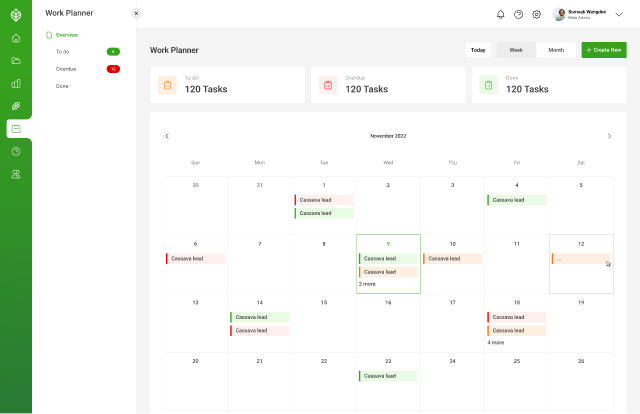Open orange Cassava lead task on 9th
This screenshot has height=414, width=640.
(x=388, y=272)
